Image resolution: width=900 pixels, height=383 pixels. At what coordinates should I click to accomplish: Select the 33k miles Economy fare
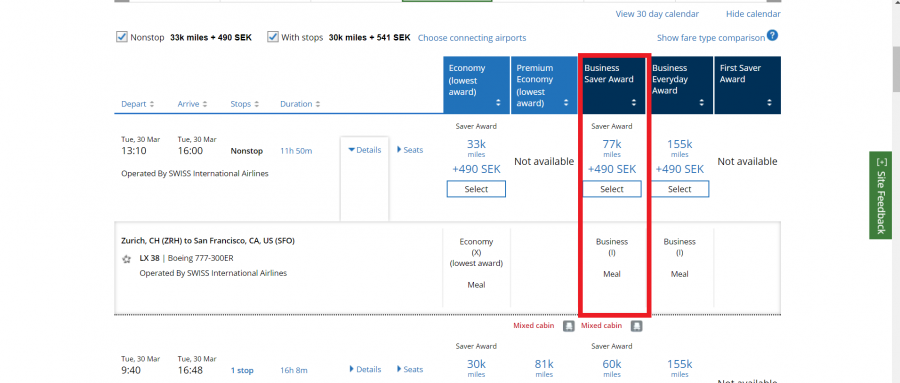(476, 189)
